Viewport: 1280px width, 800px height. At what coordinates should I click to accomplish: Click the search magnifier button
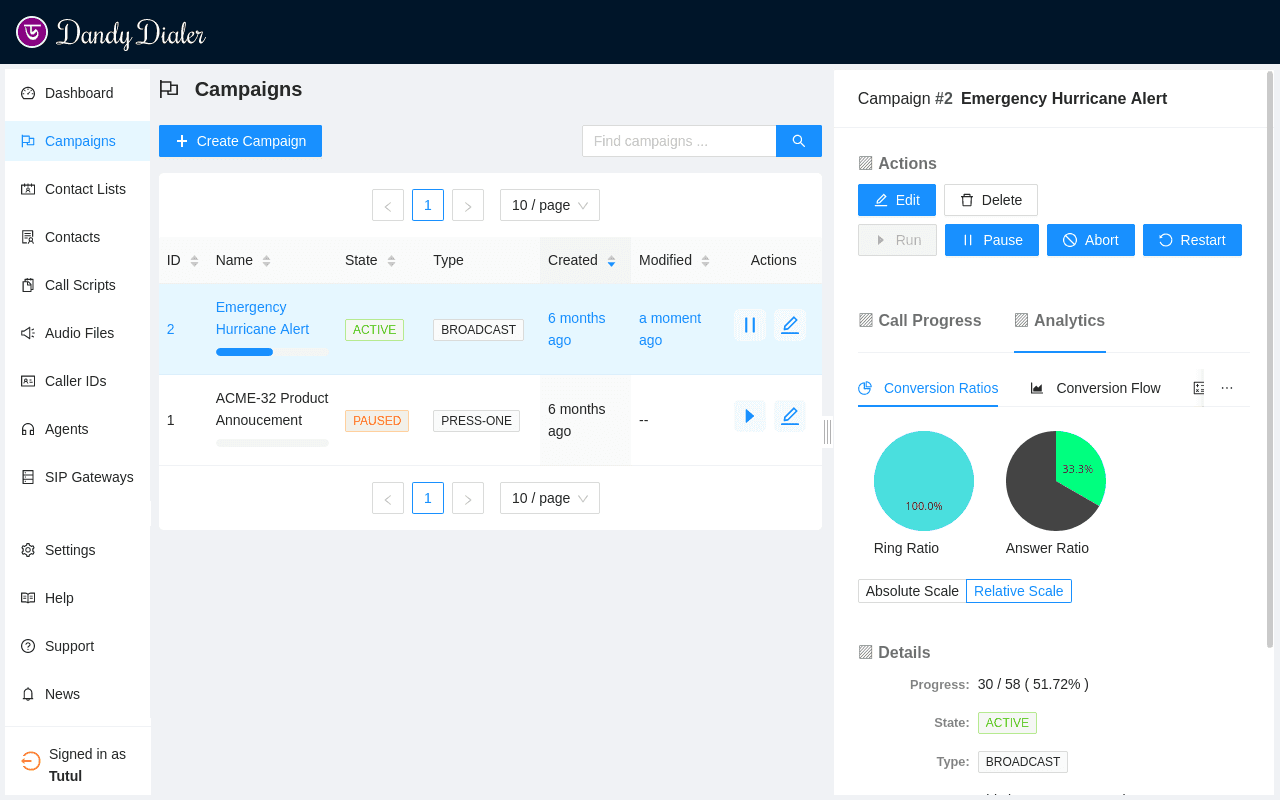click(x=798, y=141)
